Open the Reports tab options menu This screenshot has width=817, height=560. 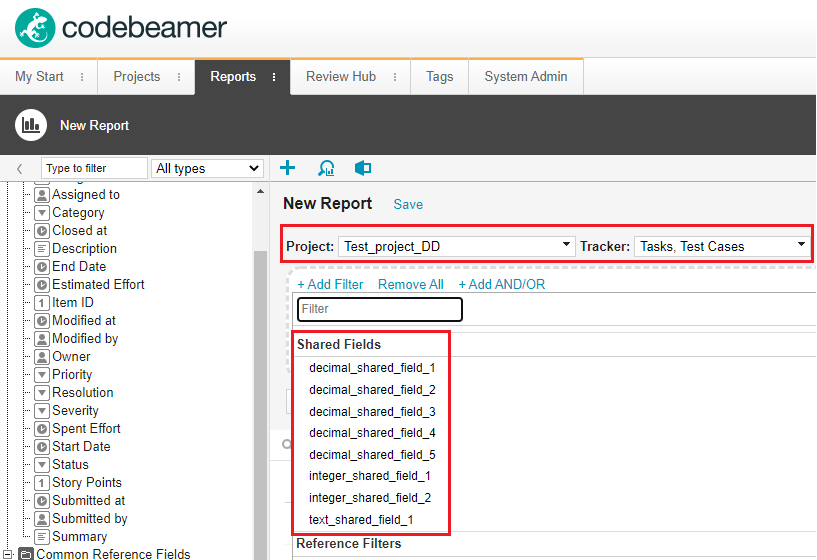pos(274,77)
